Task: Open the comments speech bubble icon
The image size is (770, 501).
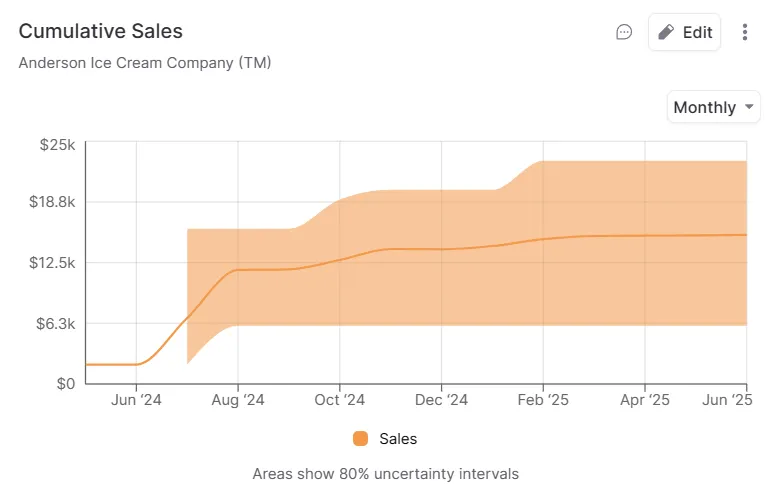Action: 624,32
